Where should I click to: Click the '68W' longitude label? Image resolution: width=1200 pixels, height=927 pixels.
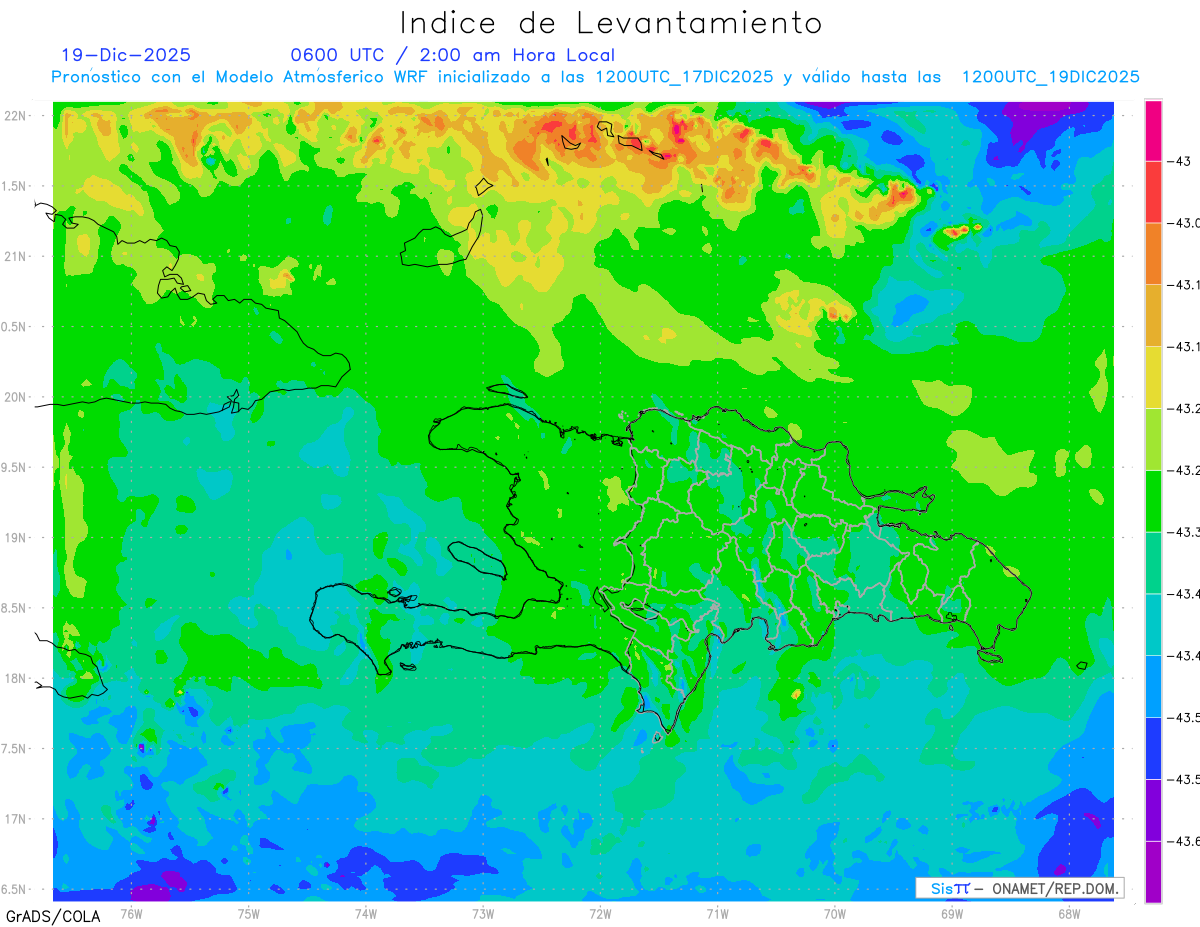point(1068,912)
